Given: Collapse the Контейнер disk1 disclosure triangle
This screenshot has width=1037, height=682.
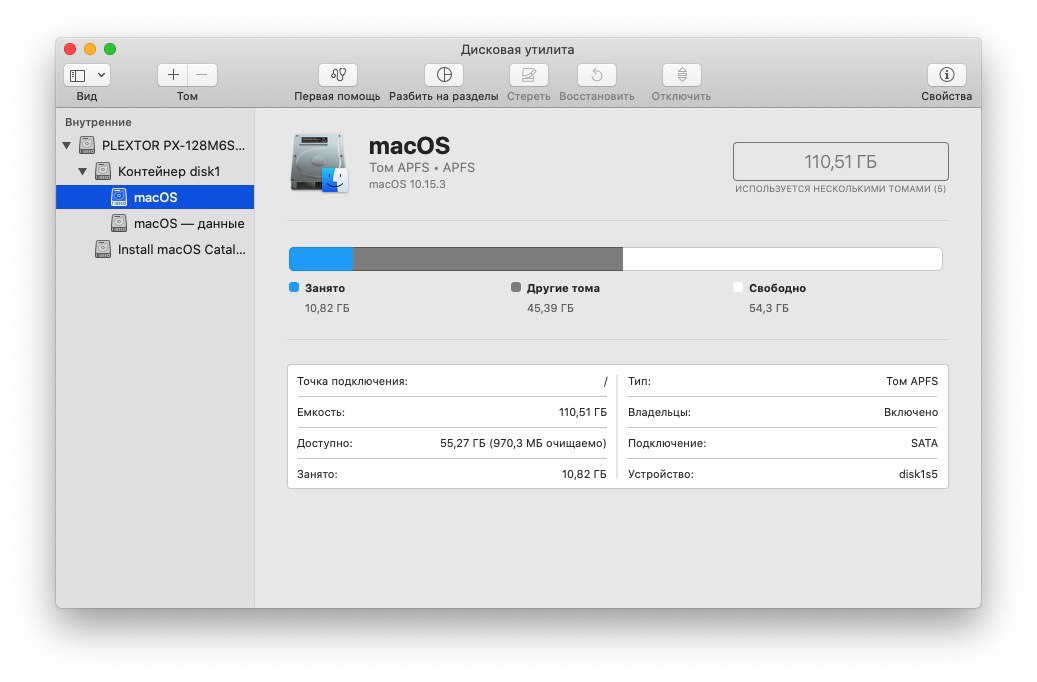Looking at the screenshot, I should [83, 171].
